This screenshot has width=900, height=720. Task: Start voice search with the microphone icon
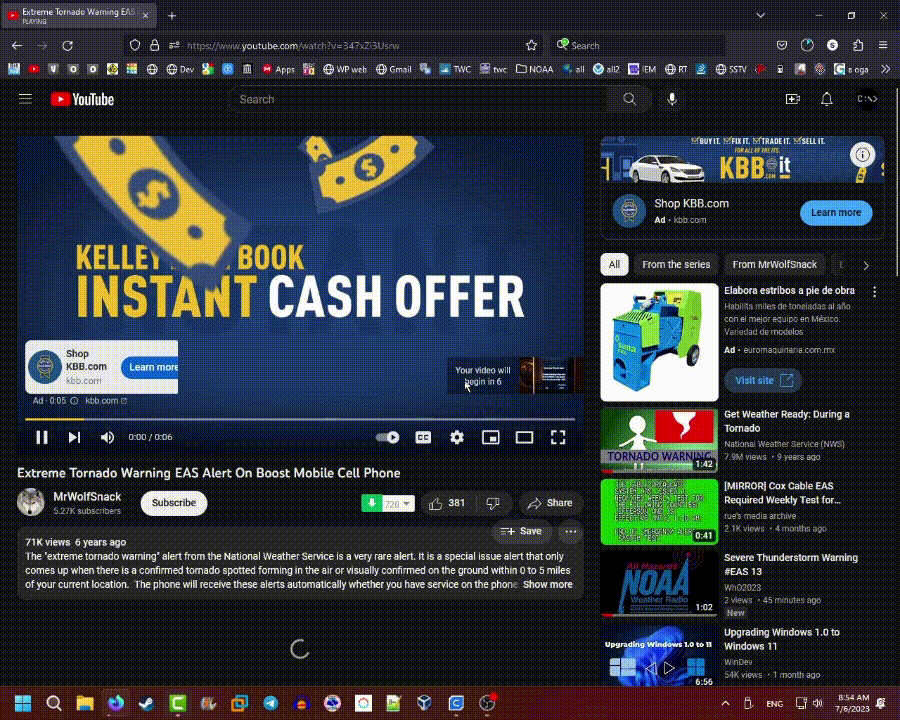tap(672, 99)
